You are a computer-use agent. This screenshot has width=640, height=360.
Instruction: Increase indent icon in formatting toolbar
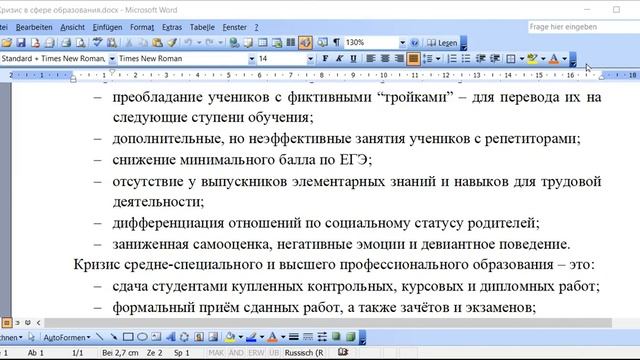[x=495, y=59]
